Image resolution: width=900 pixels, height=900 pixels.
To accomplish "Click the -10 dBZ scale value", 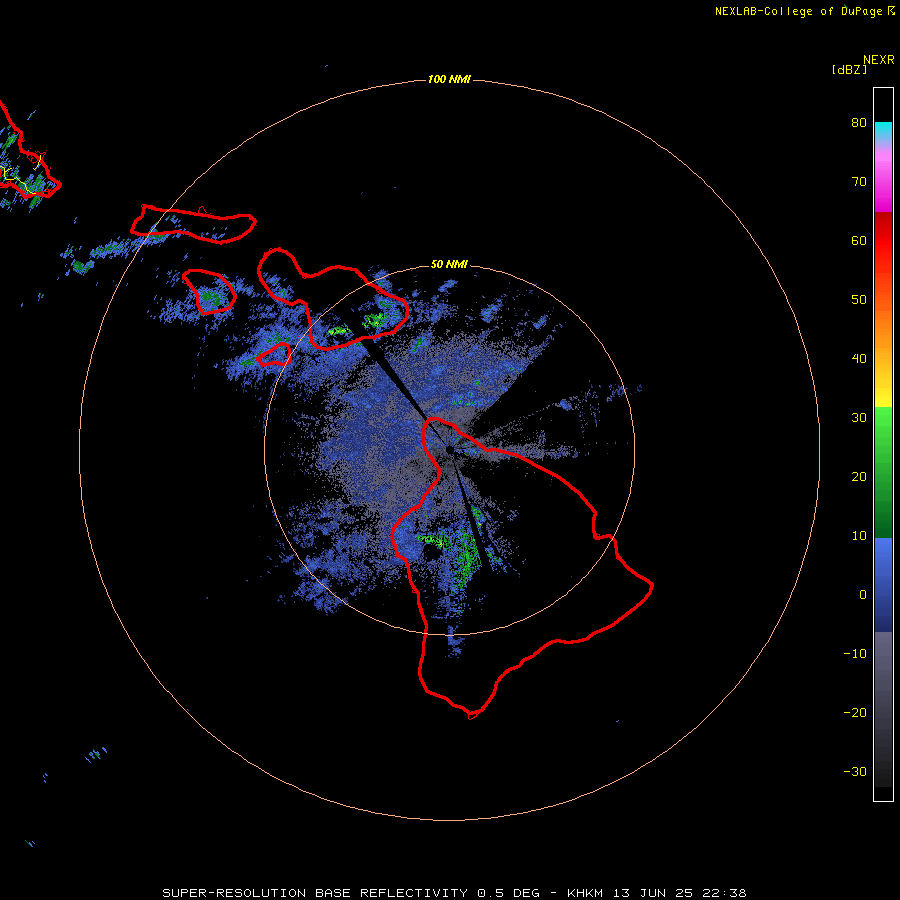I will point(855,654).
